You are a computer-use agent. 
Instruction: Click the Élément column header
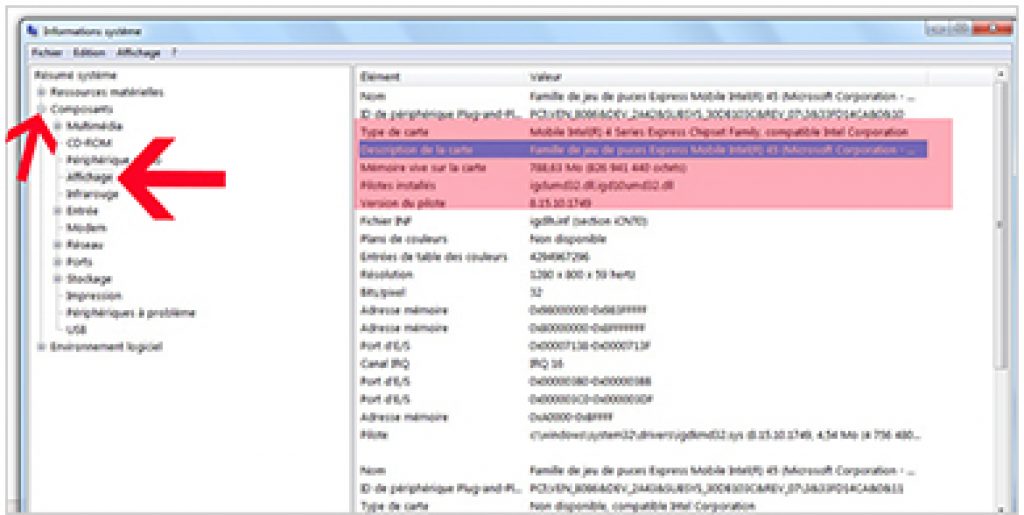(x=380, y=76)
